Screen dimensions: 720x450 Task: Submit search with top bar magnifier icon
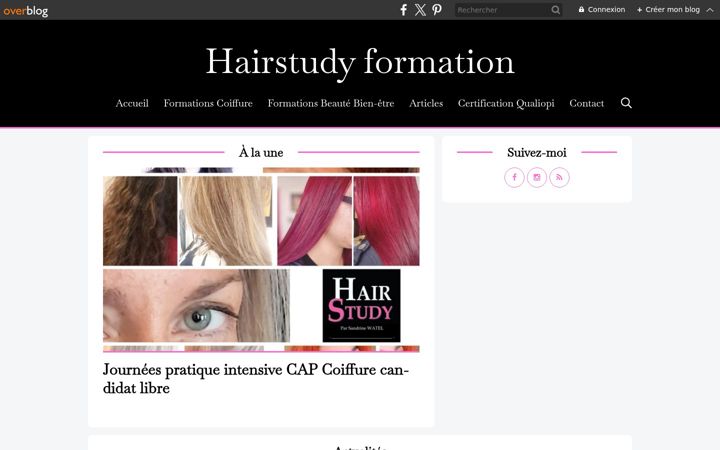click(x=556, y=10)
